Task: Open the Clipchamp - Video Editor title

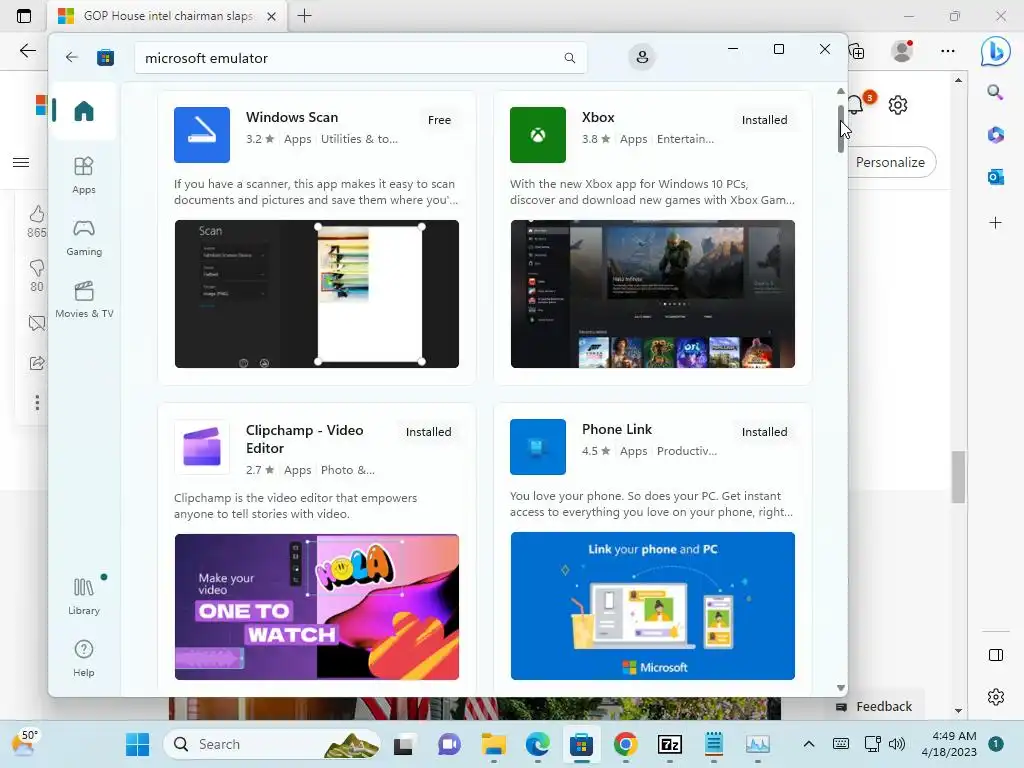Action: coord(304,439)
